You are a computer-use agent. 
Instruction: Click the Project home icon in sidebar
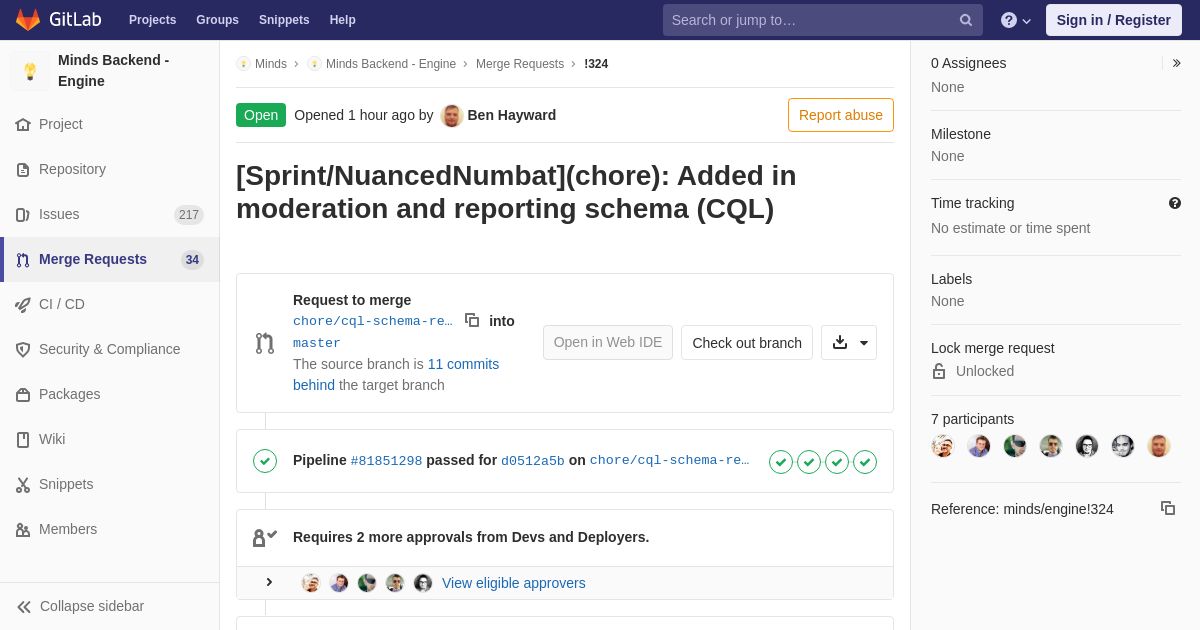pos(23,125)
